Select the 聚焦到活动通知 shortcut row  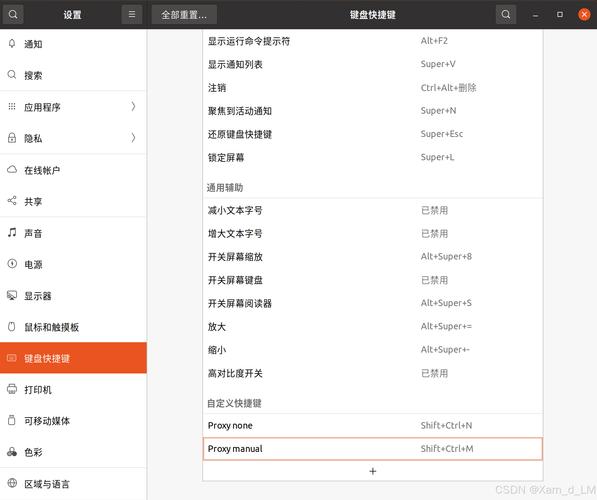(373, 111)
